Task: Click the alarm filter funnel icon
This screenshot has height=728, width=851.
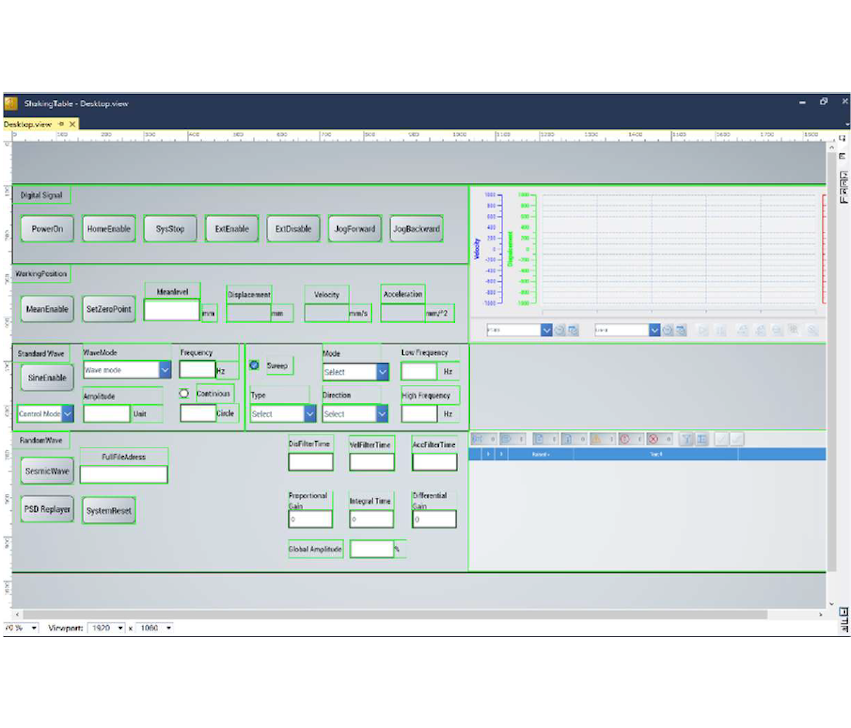Action: pos(686,438)
